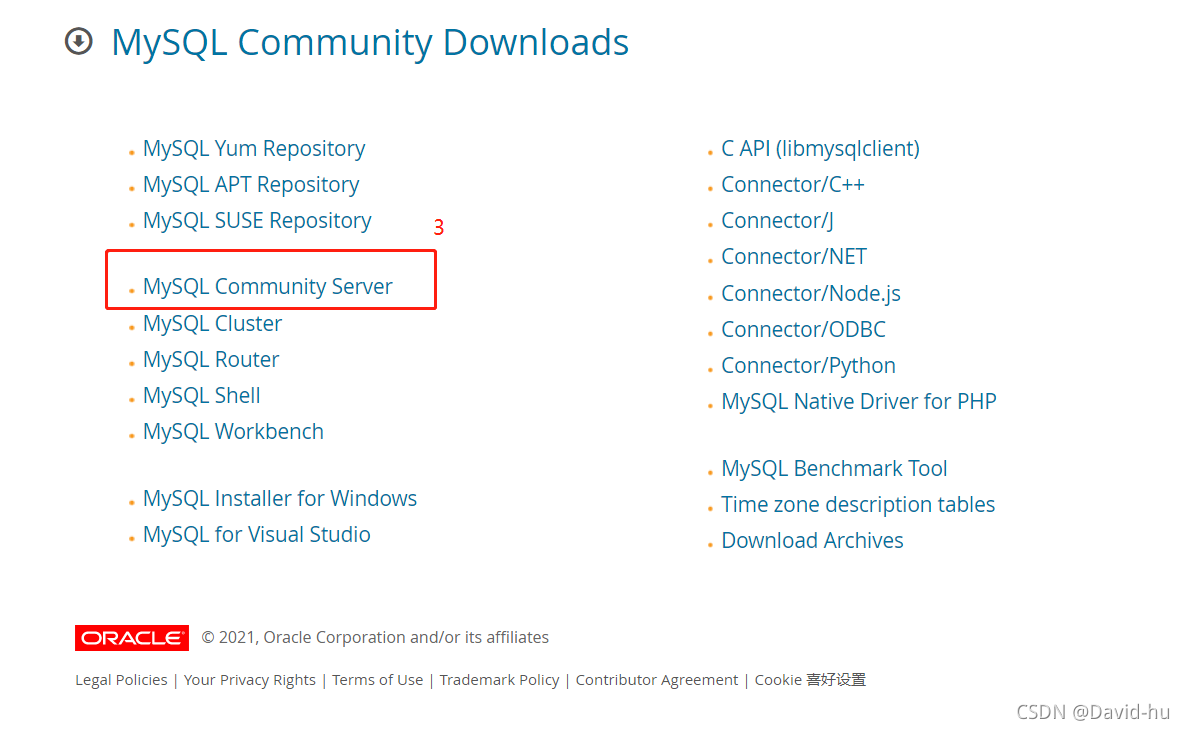Screen dimensions: 1185x730
Task: Go to MySQL Community Server downloads
Action: click(x=268, y=286)
